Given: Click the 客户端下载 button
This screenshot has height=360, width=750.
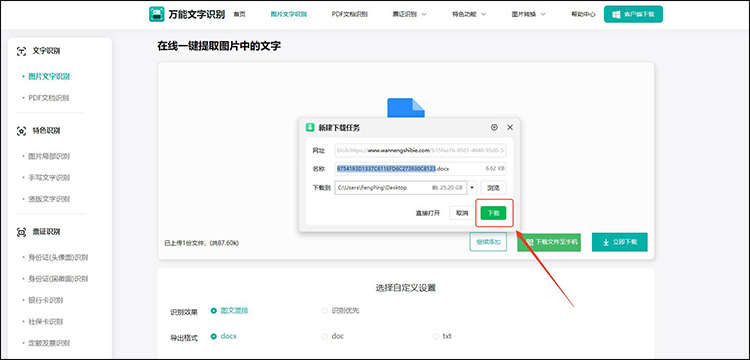Looking at the screenshot, I should 633,14.
